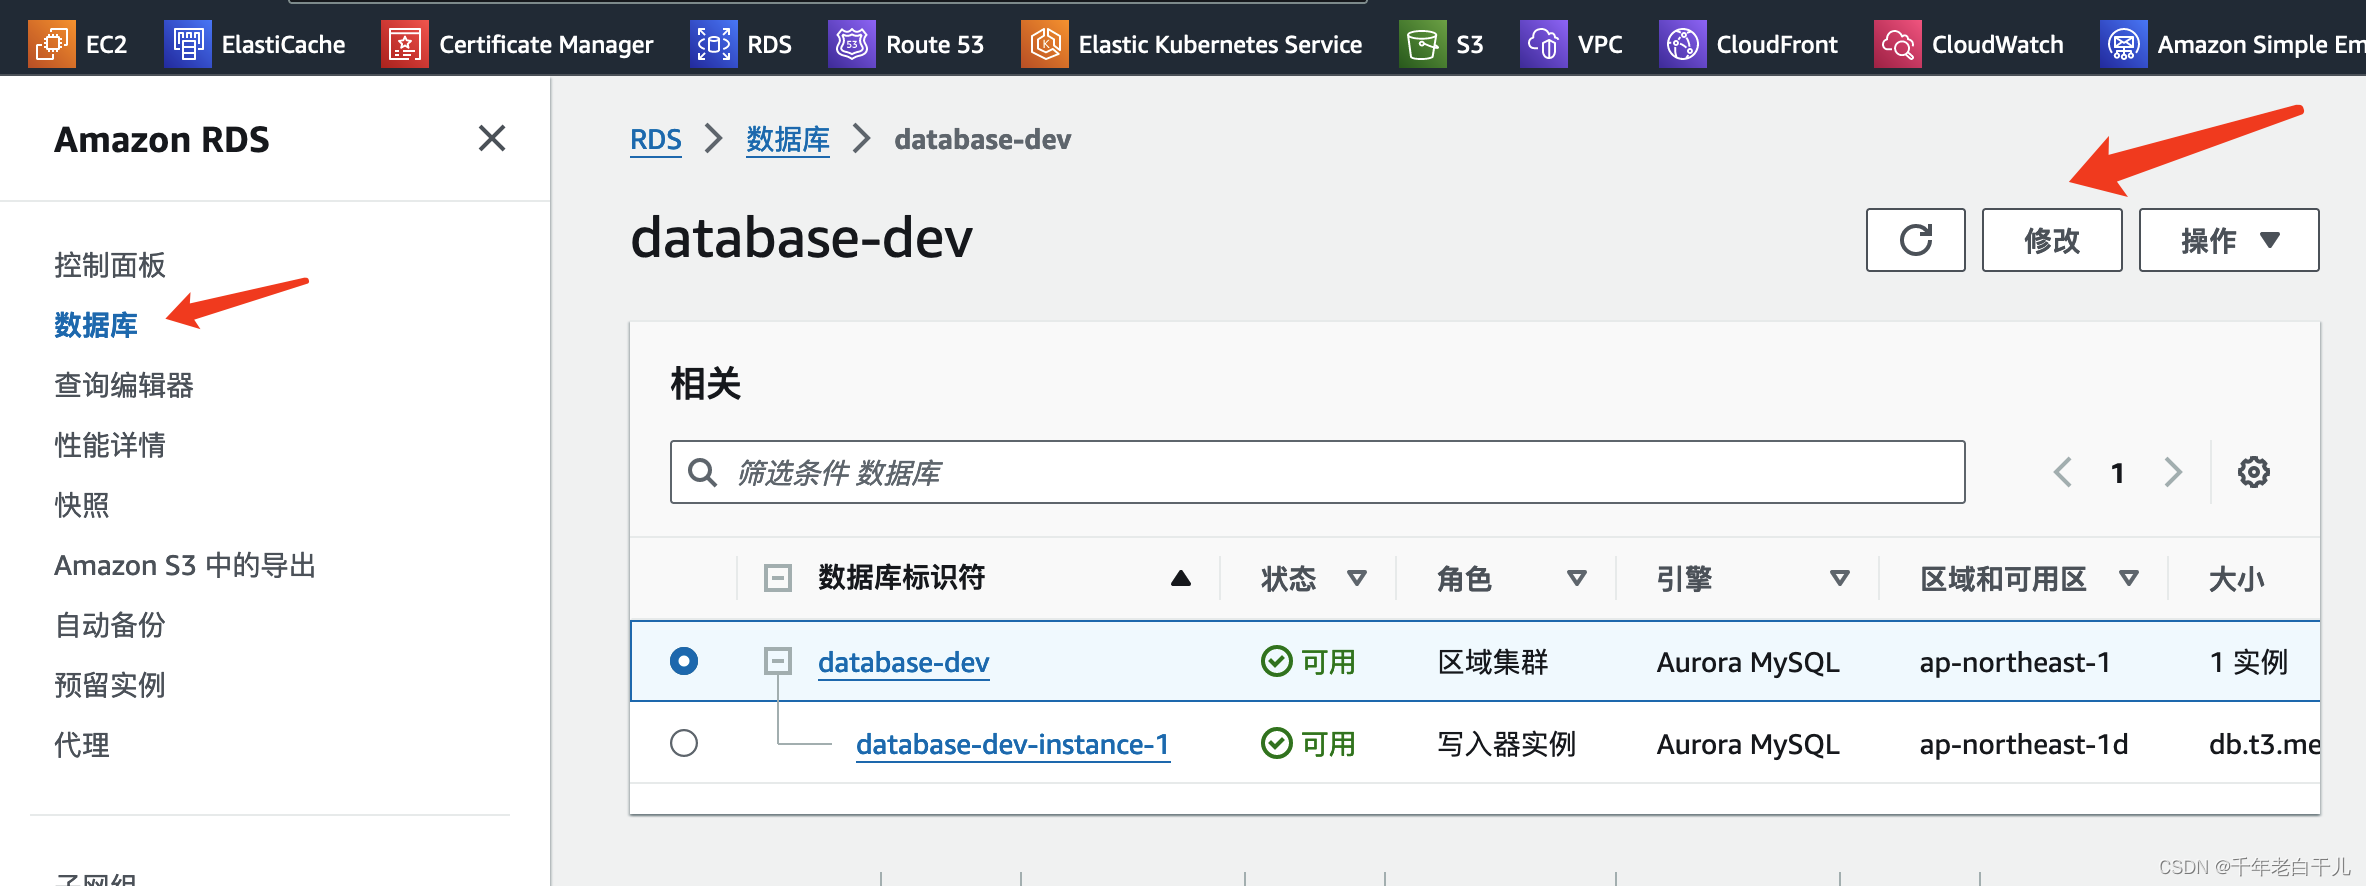Click the 写入器实例 role cell
Viewport: 2366px width, 886px height.
pyautogui.click(x=1507, y=744)
